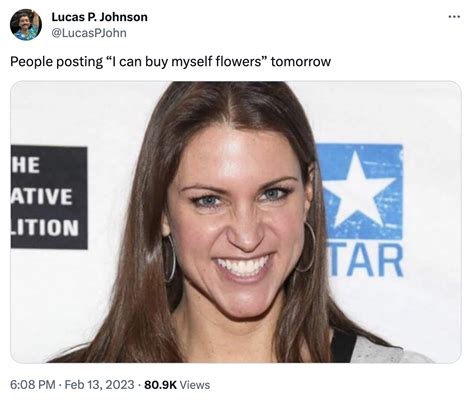
Task: Click the black Coalition sign in photo
Action: tap(49, 197)
